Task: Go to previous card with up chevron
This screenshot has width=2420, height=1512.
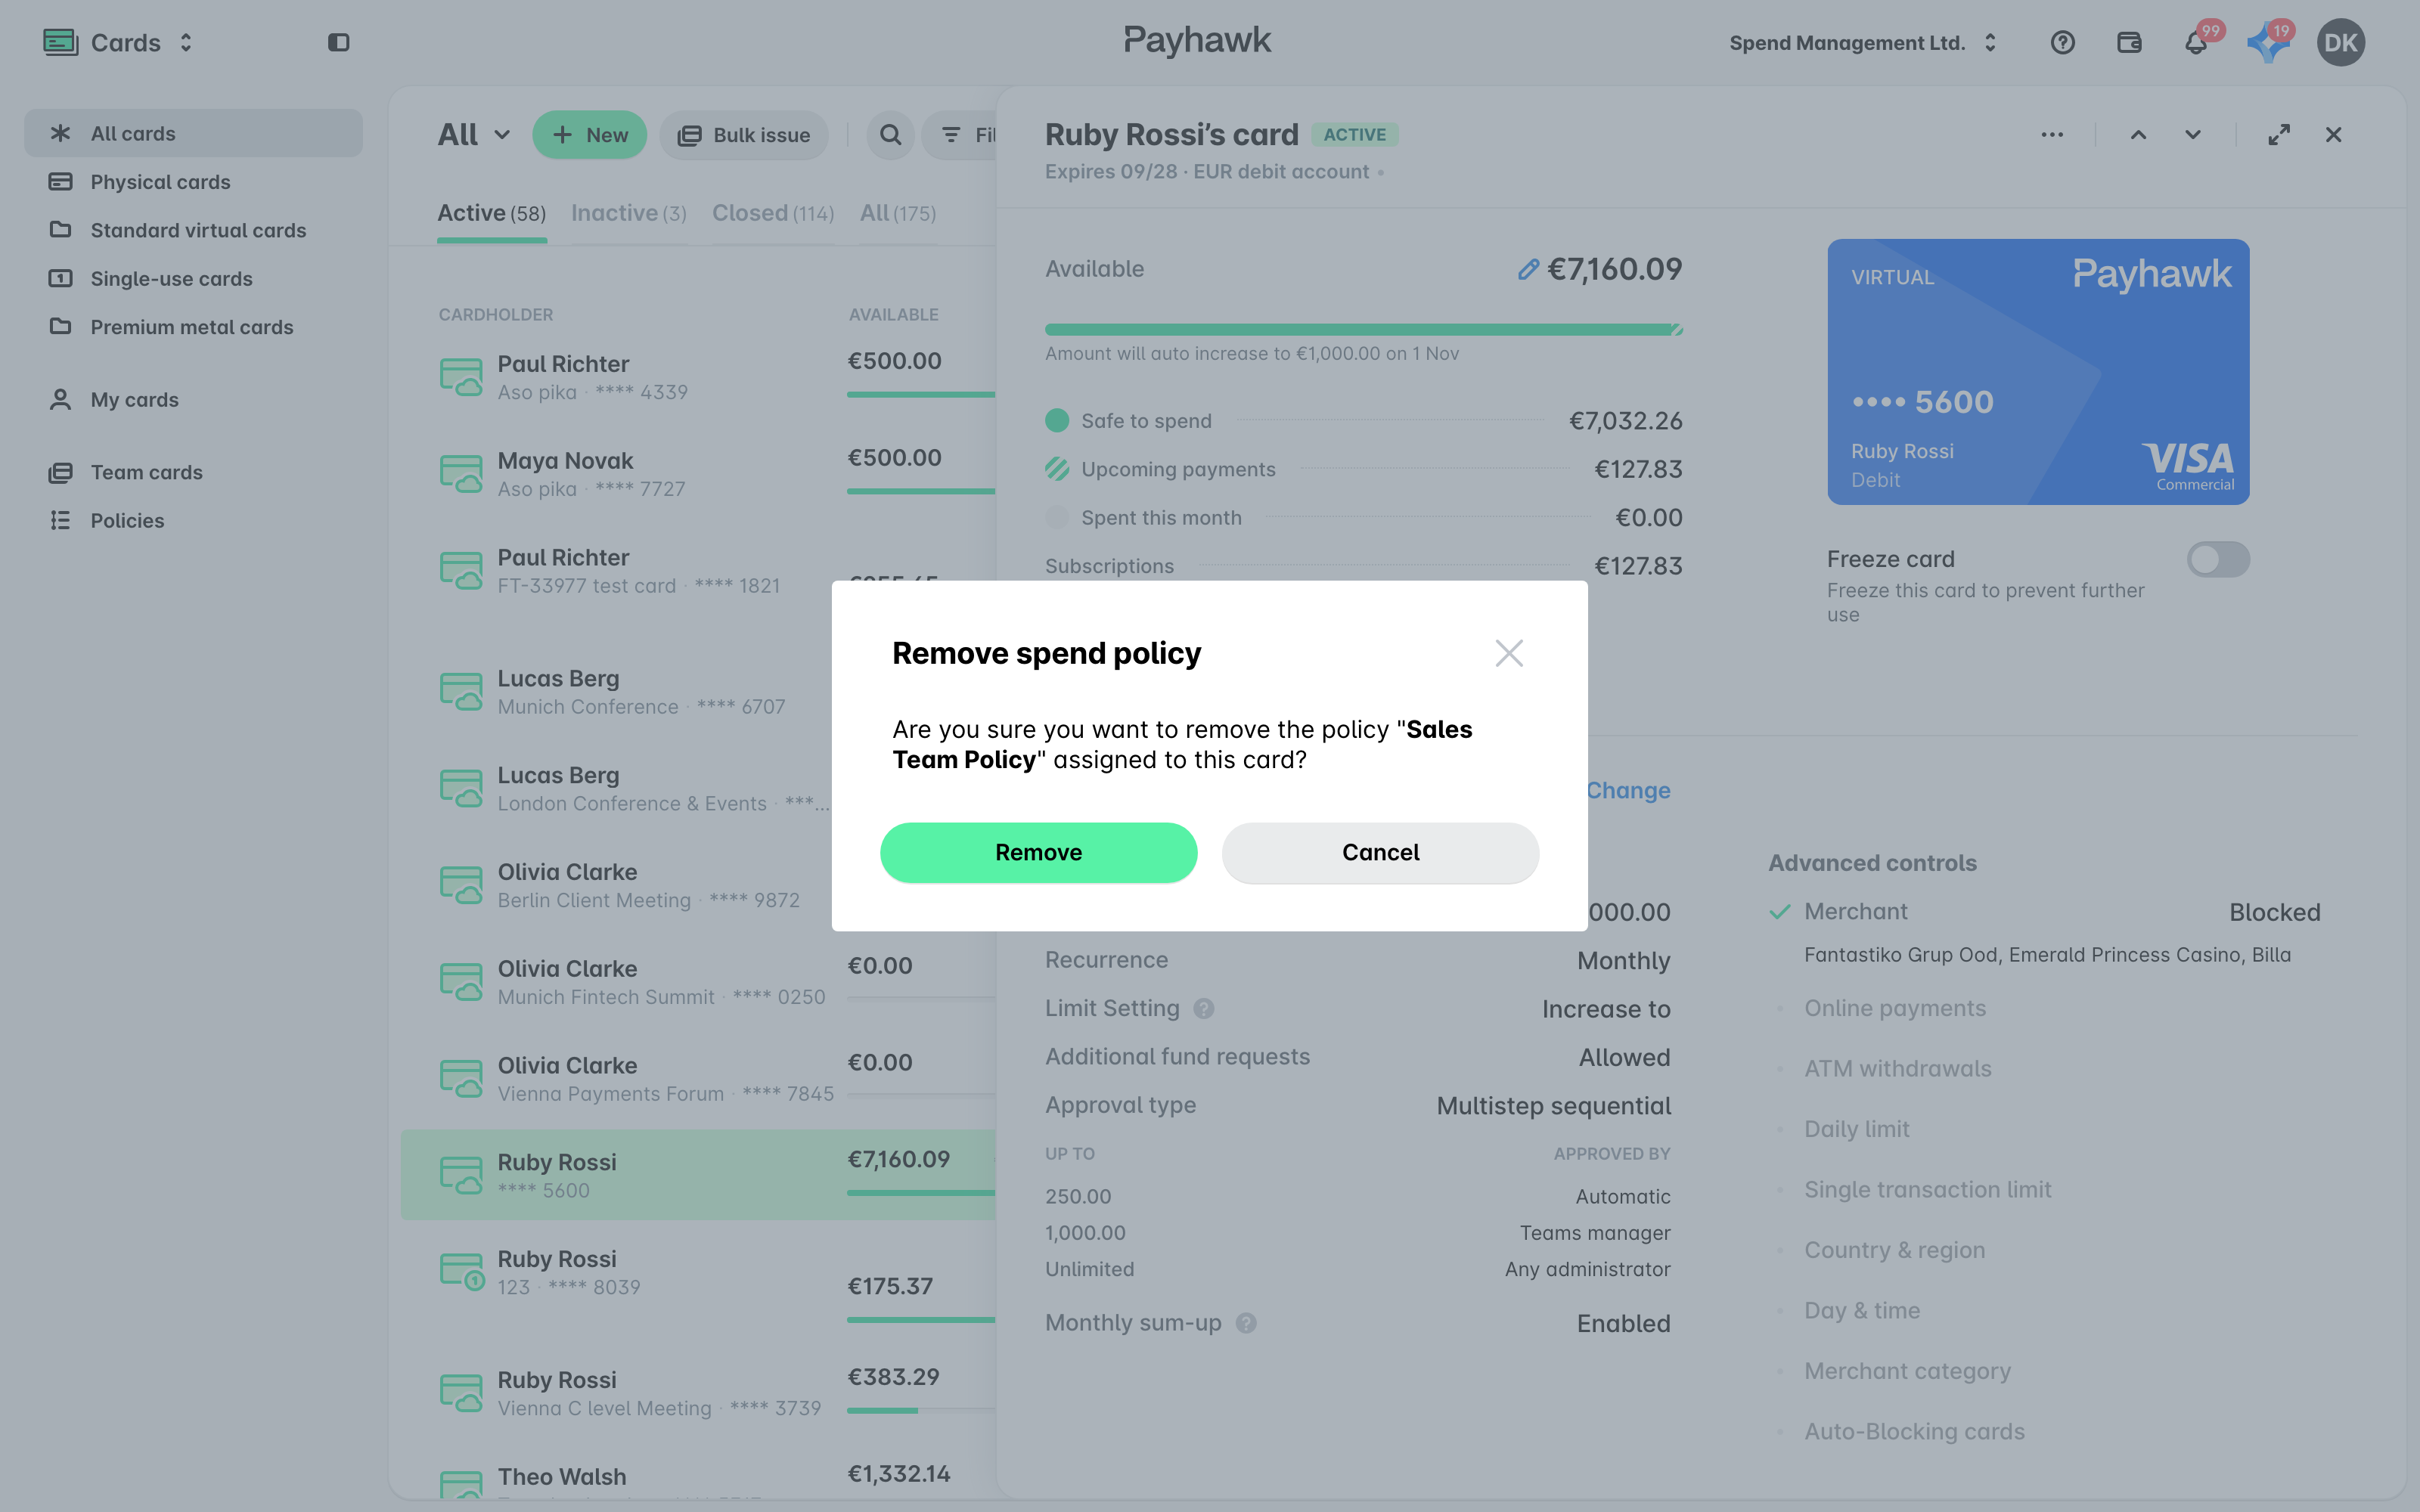Action: click(x=2137, y=135)
